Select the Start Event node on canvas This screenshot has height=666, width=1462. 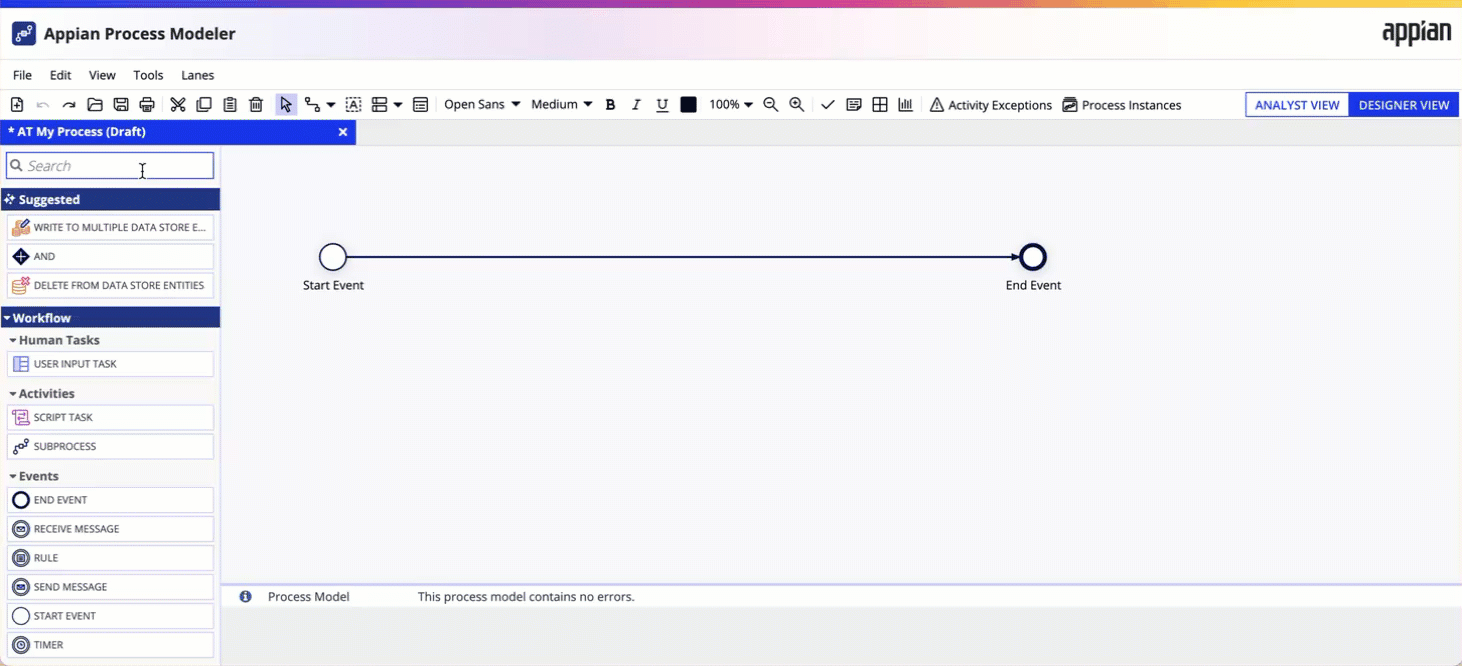click(333, 257)
